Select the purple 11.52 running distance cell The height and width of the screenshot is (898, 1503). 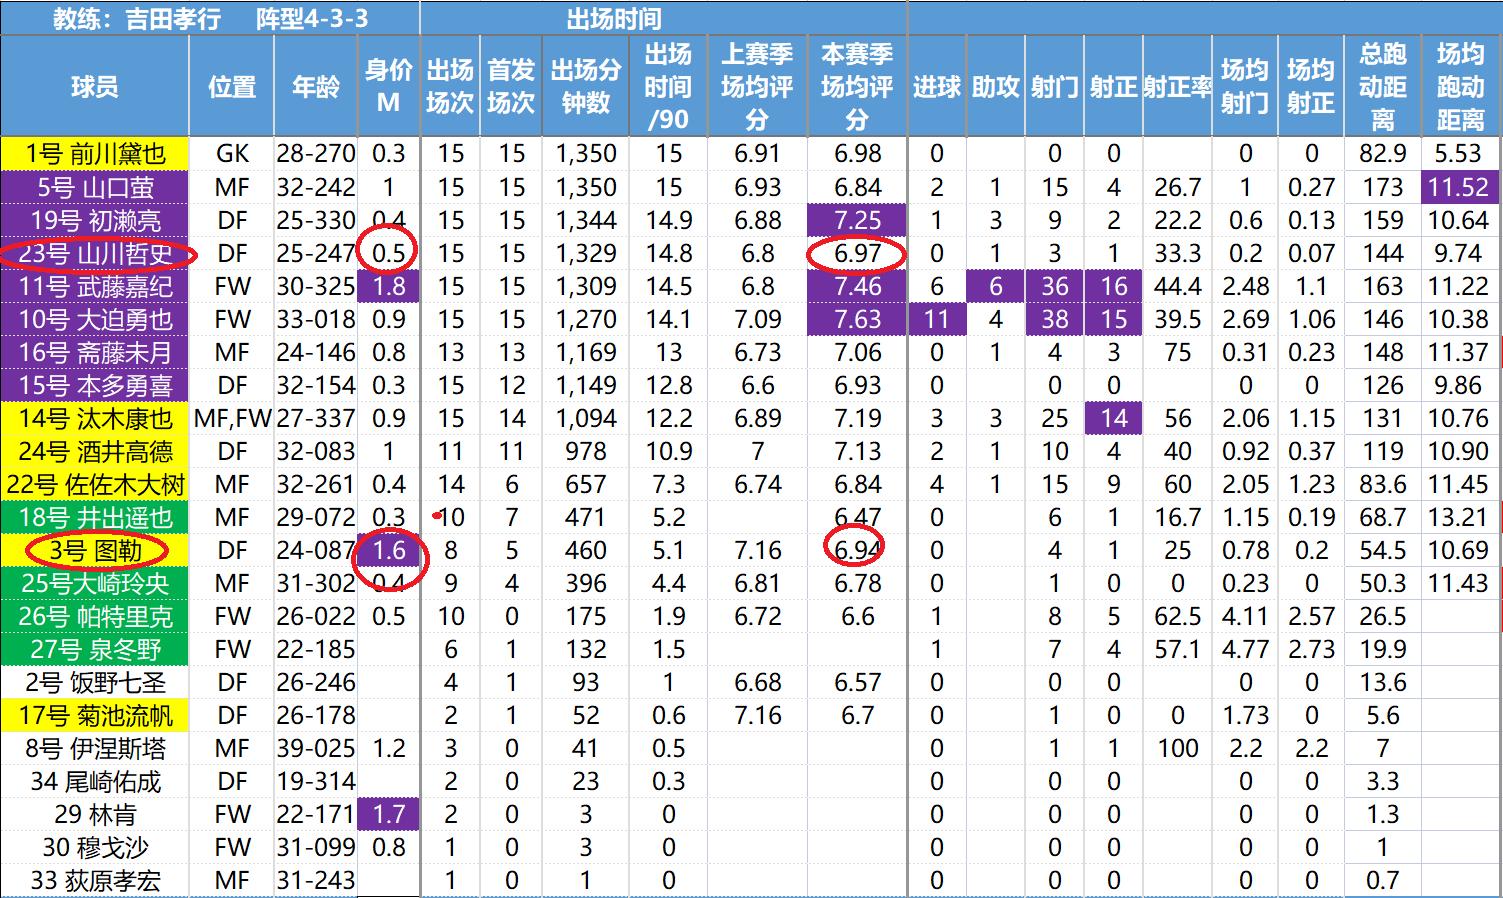point(1458,186)
